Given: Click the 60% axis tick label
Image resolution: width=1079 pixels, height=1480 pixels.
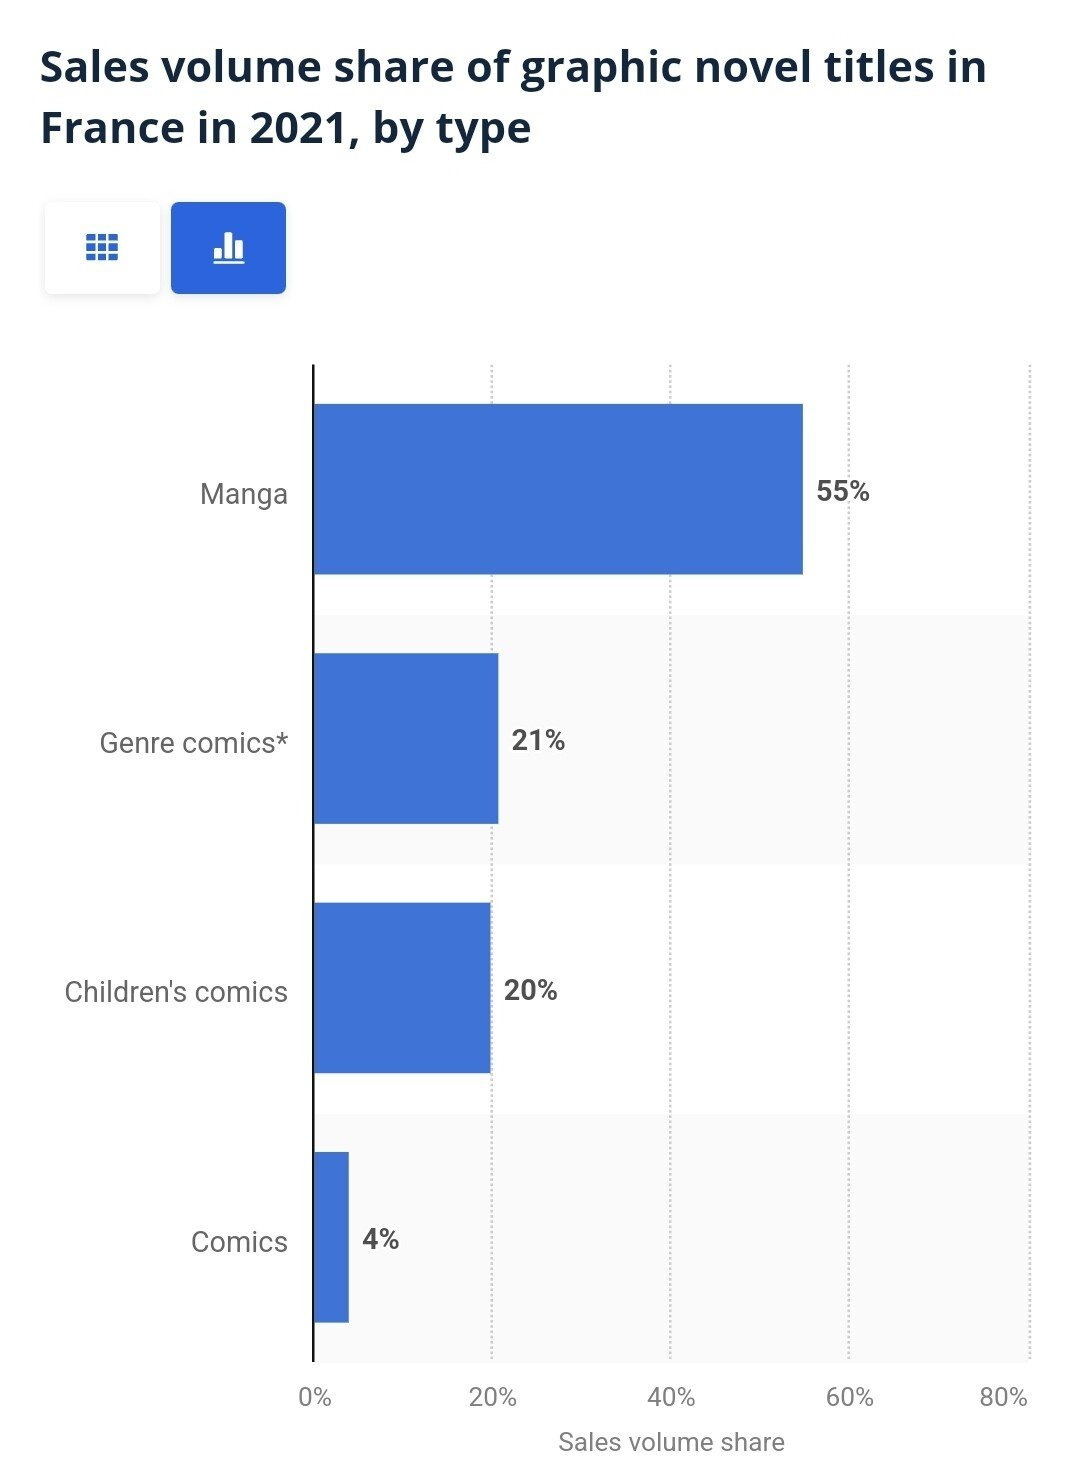Looking at the screenshot, I should (849, 1397).
